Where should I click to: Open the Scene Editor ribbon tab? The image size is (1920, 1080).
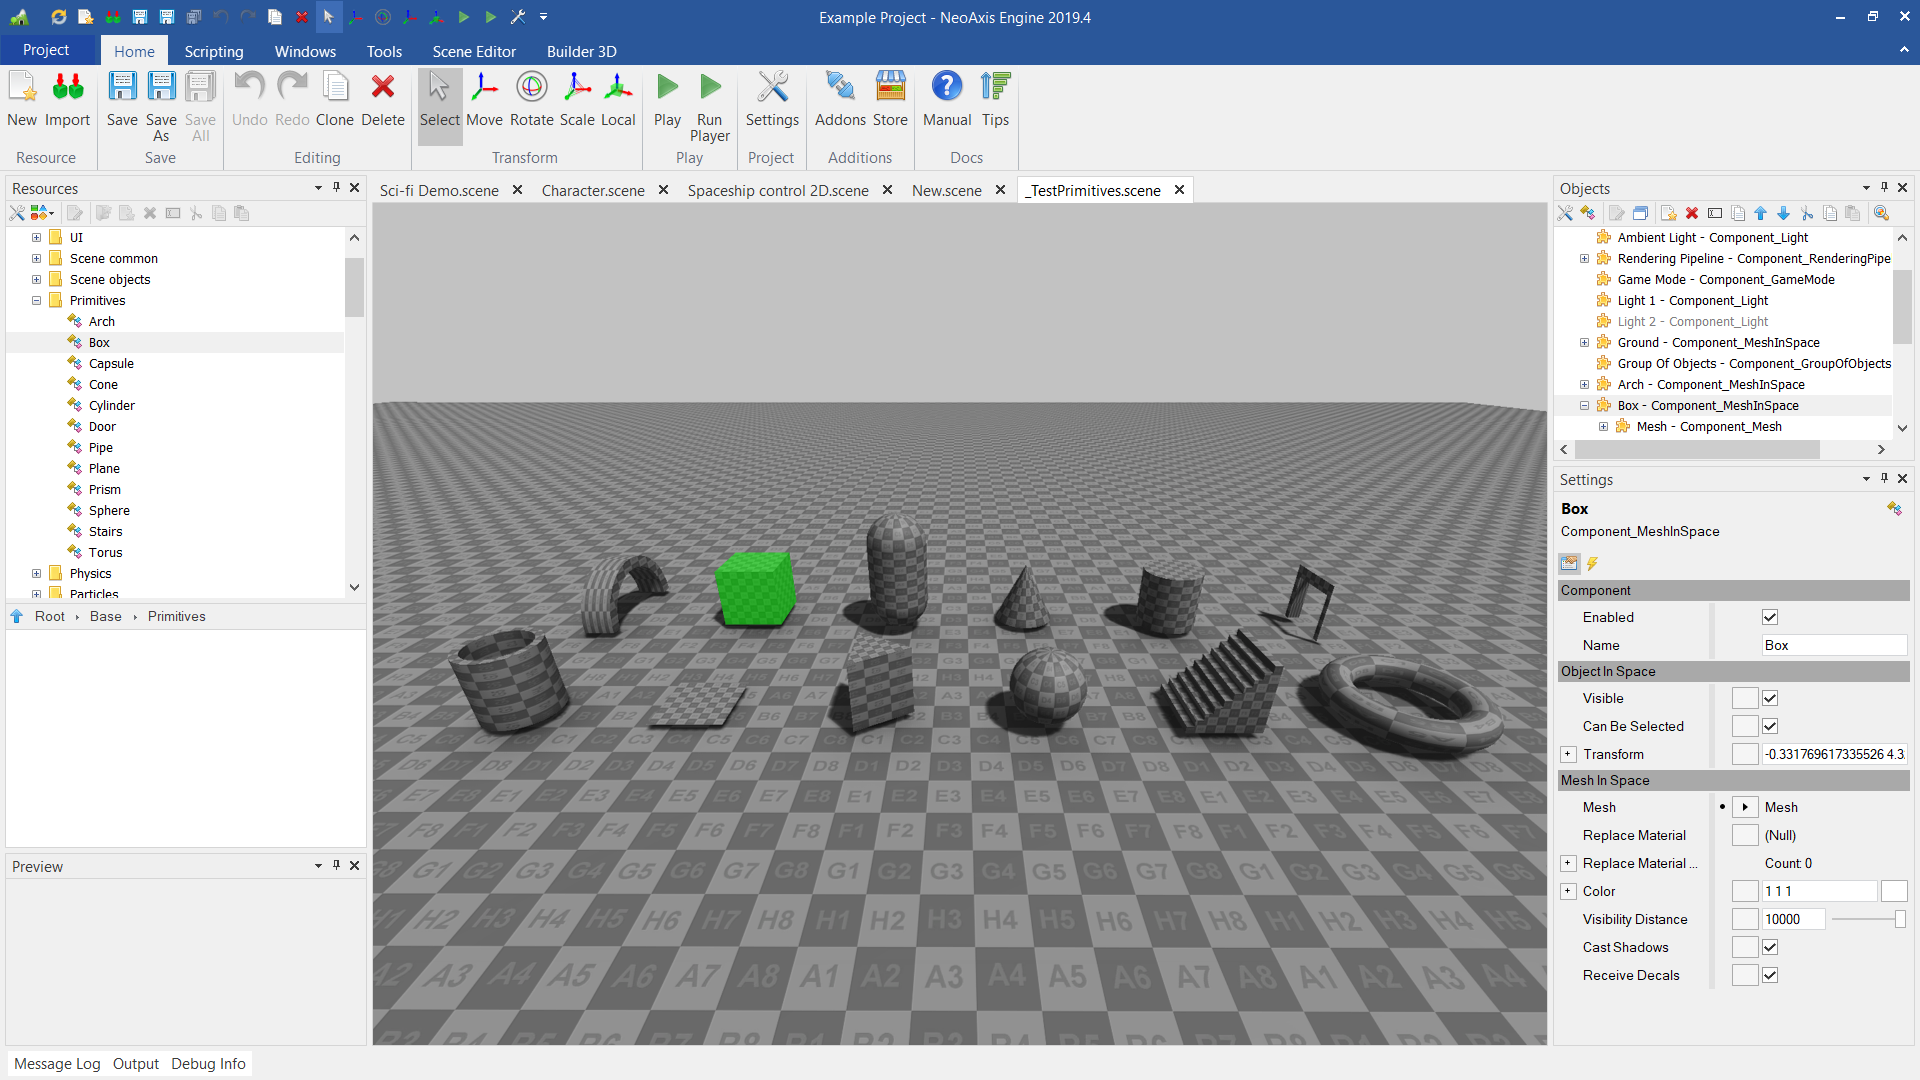(474, 51)
